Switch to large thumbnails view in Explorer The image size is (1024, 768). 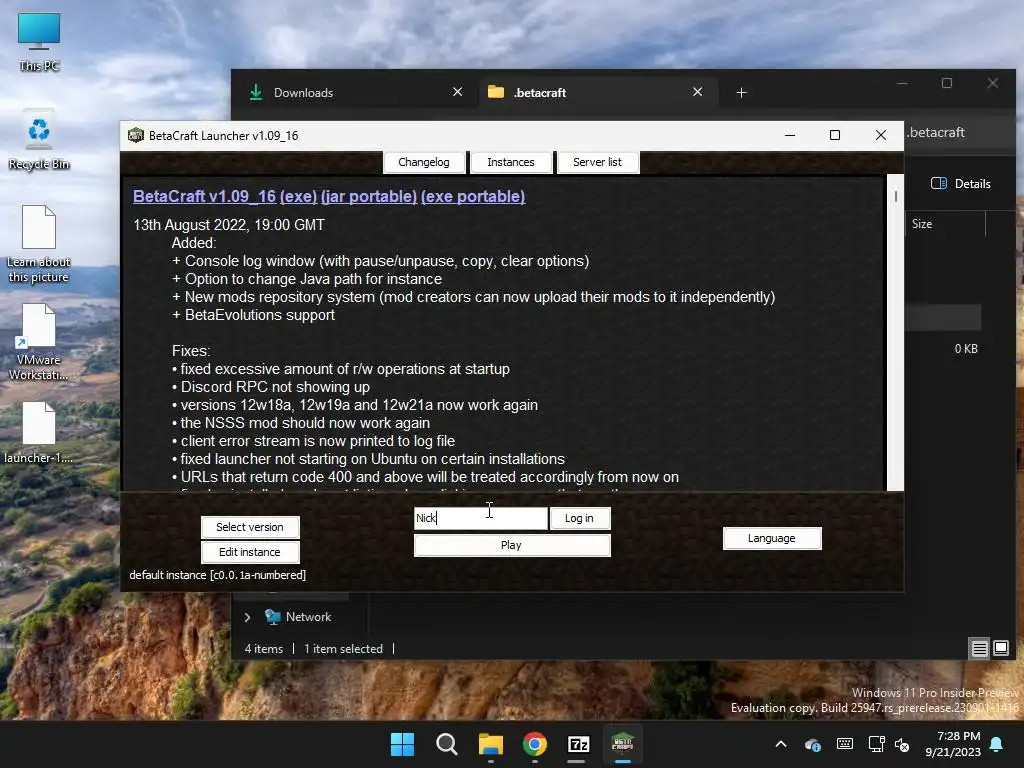point(1001,648)
